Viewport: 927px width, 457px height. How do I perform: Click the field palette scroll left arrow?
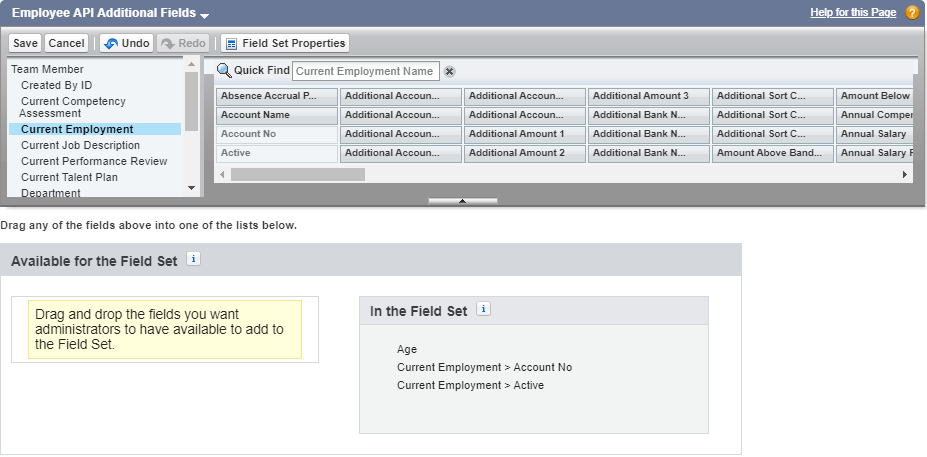[x=222, y=174]
